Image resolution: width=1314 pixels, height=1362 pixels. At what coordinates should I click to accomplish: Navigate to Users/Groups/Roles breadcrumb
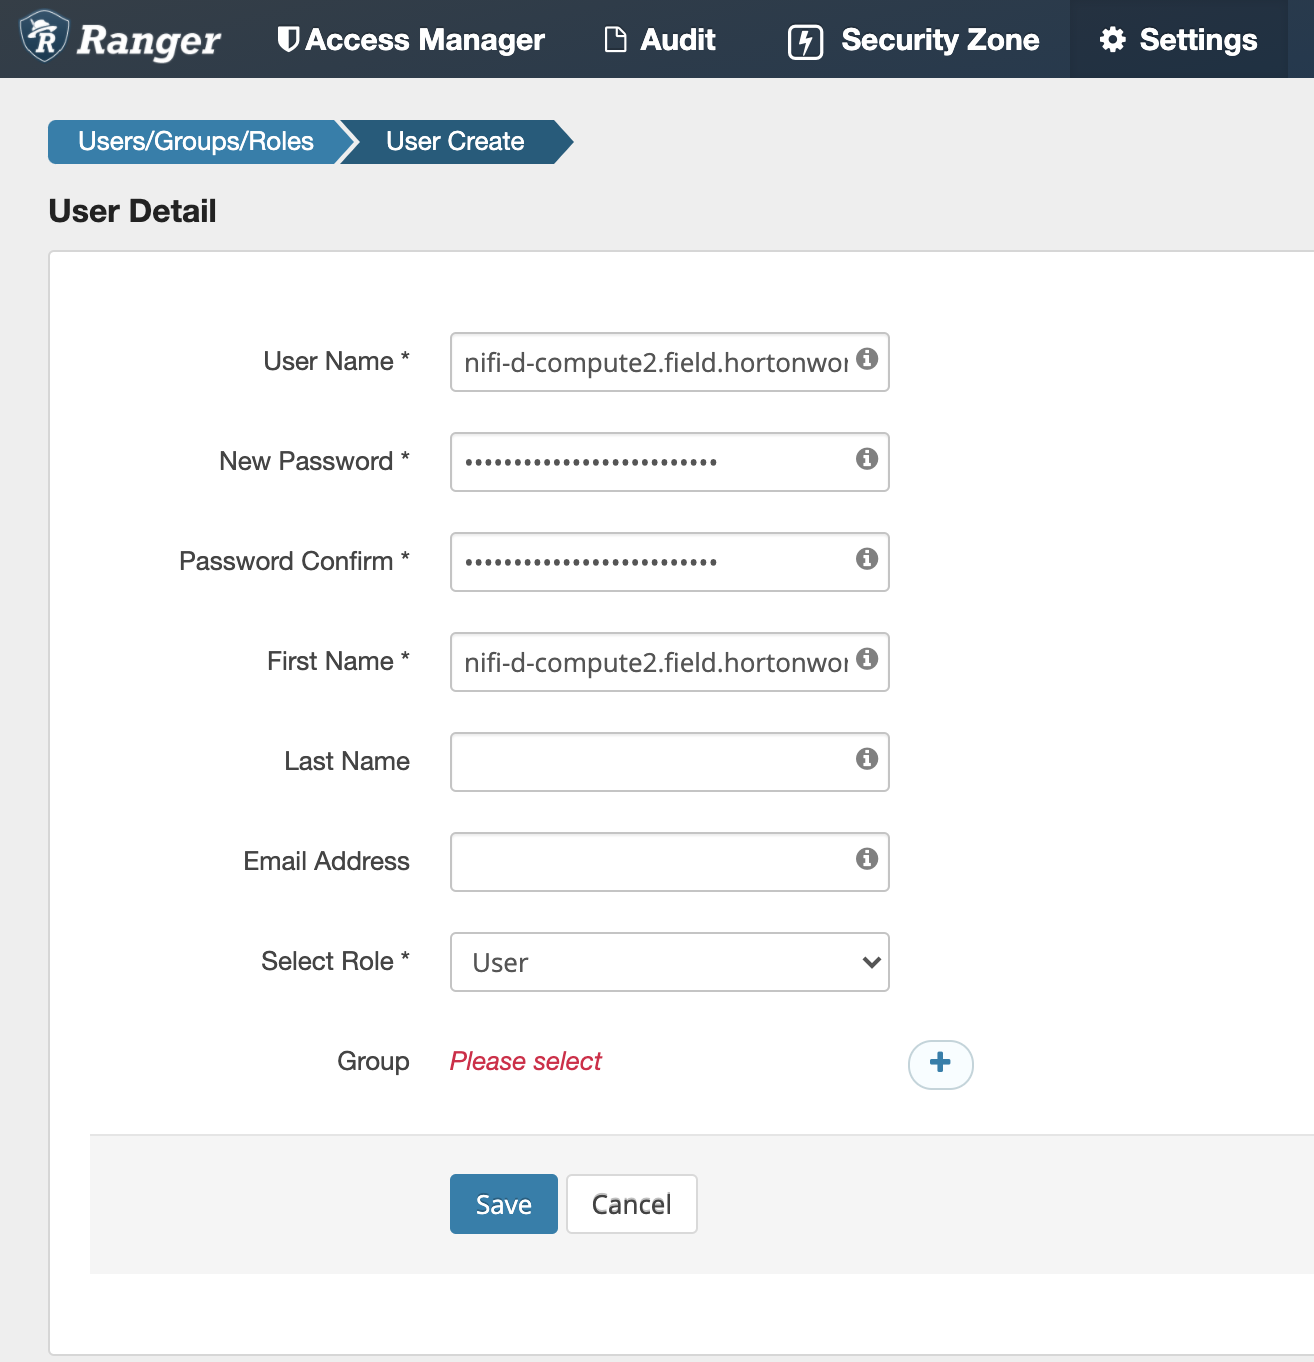point(195,142)
